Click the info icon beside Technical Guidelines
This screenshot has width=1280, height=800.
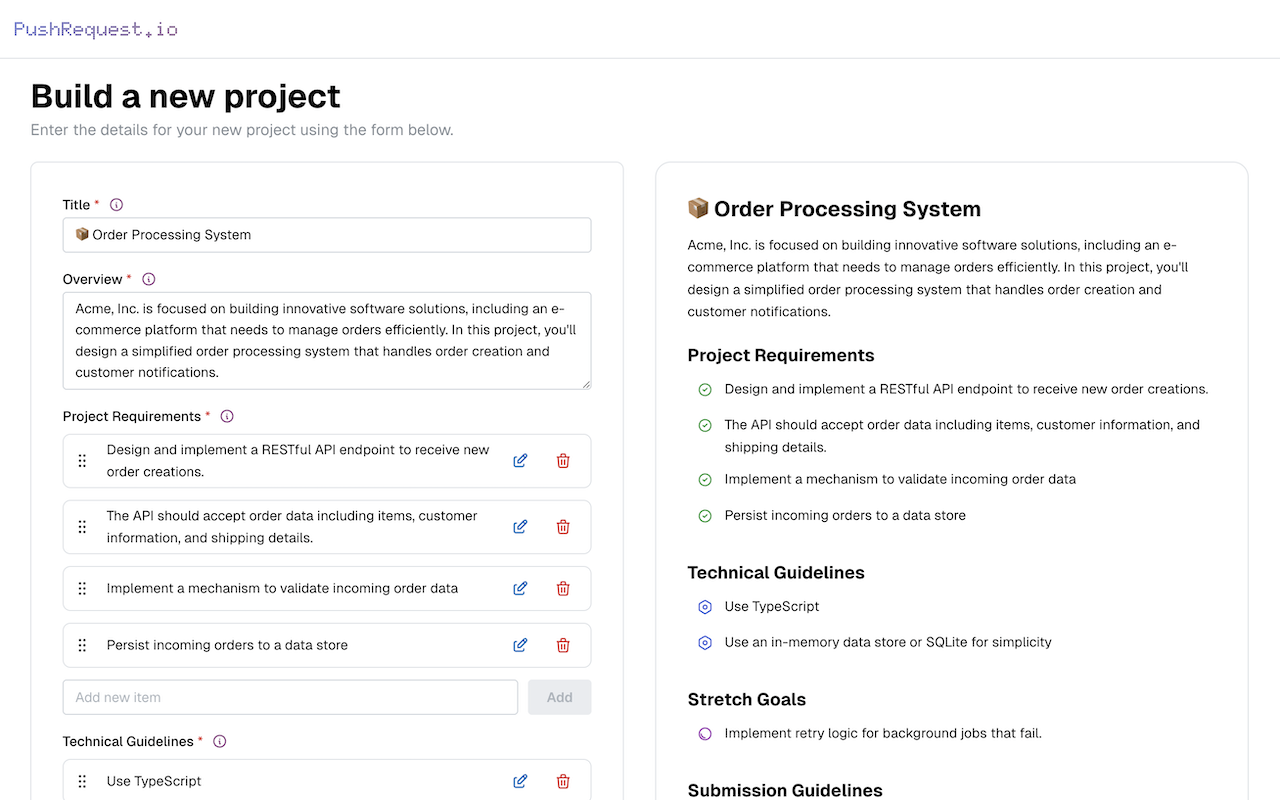coord(219,741)
